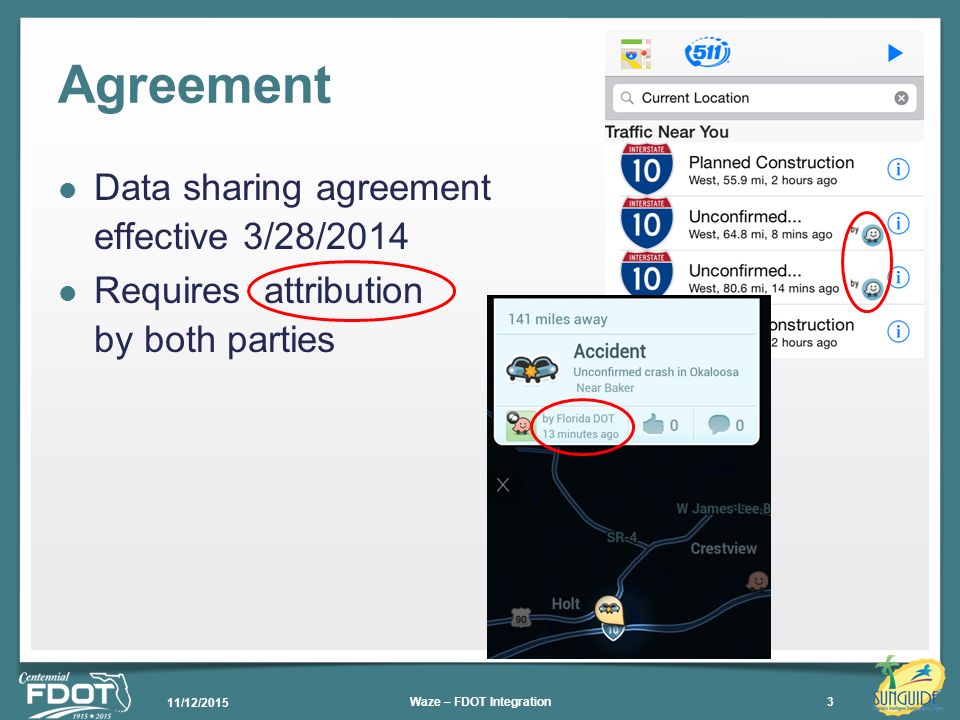Open info for Planned Construction 55.9 mi
Image resolution: width=960 pixels, height=720 pixels.
tap(898, 168)
